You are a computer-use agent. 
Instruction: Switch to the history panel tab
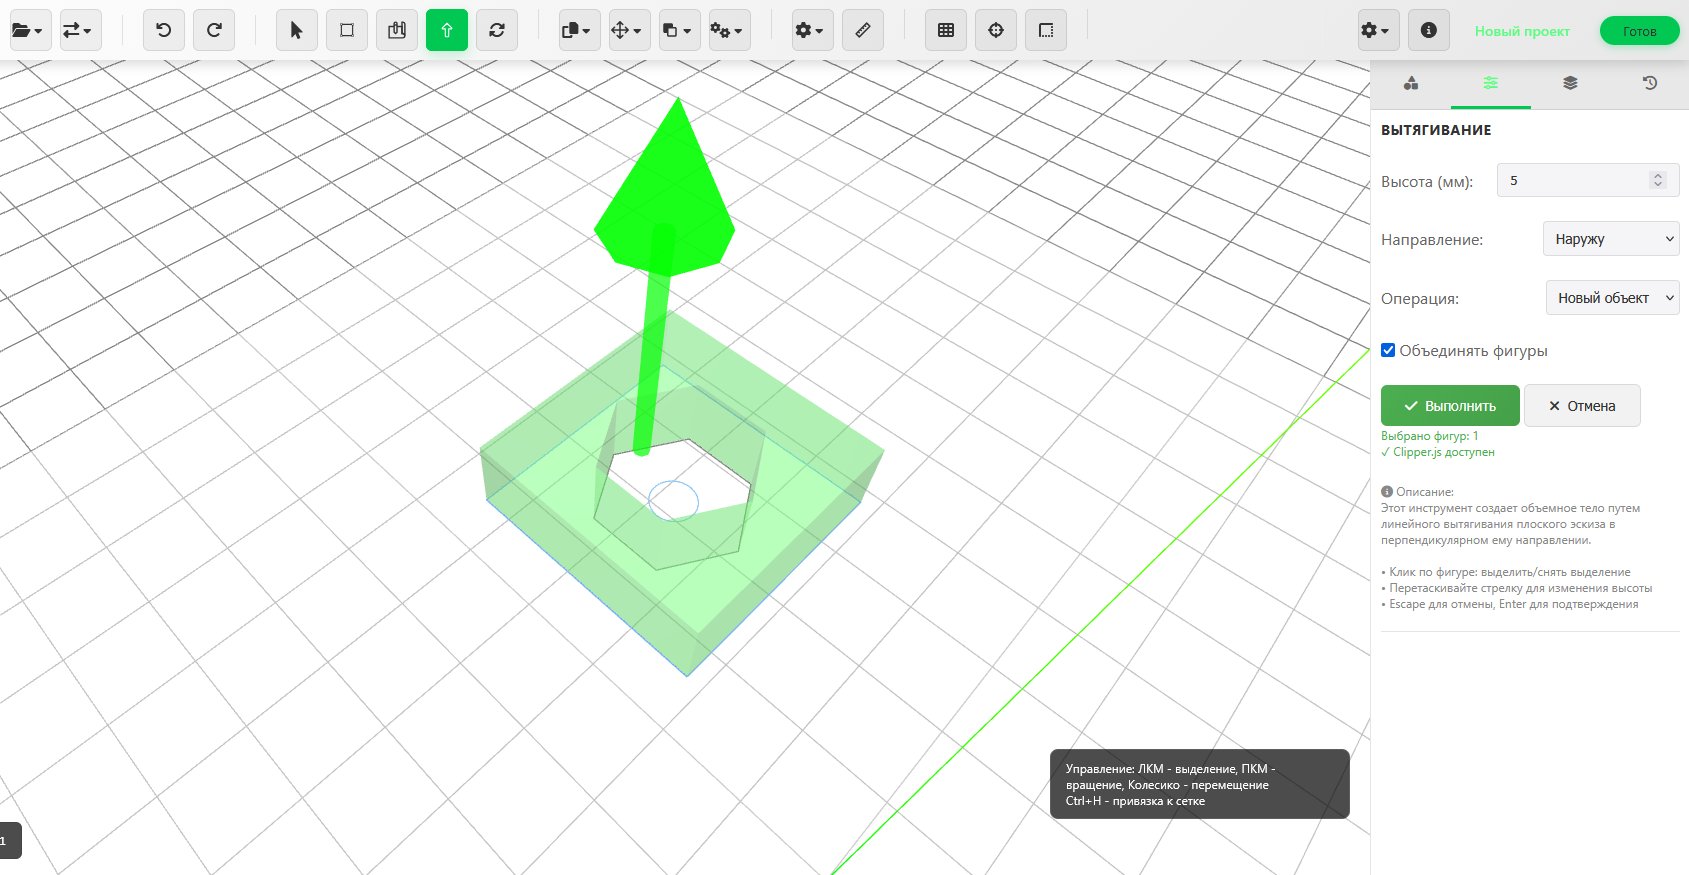point(1650,83)
